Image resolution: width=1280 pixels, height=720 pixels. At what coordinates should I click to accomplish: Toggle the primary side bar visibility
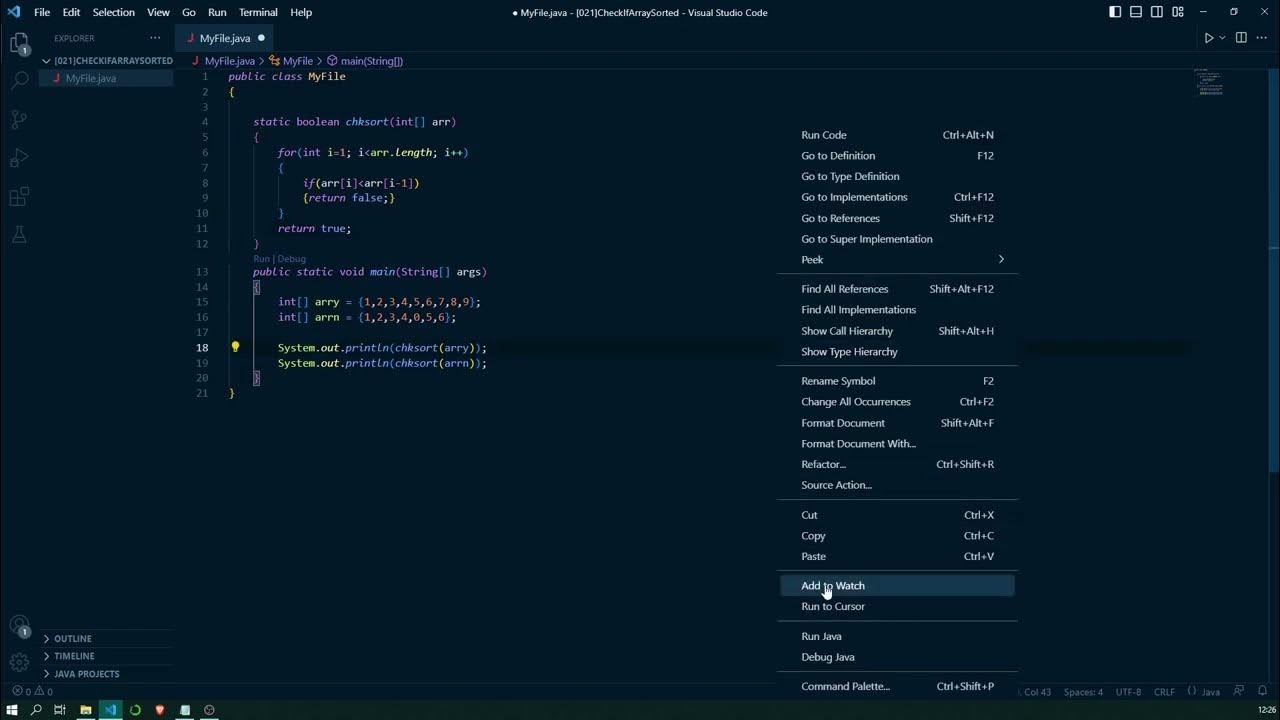point(1115,12)
